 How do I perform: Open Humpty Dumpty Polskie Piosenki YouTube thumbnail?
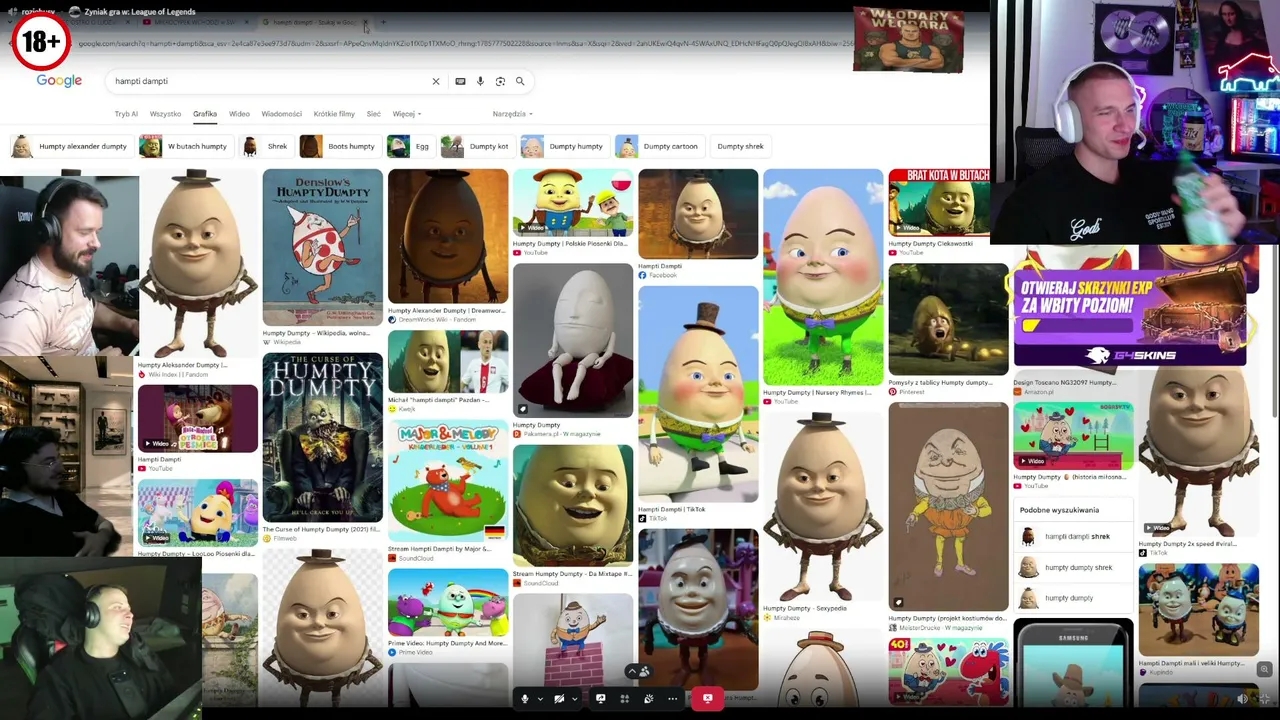(573, 203)
